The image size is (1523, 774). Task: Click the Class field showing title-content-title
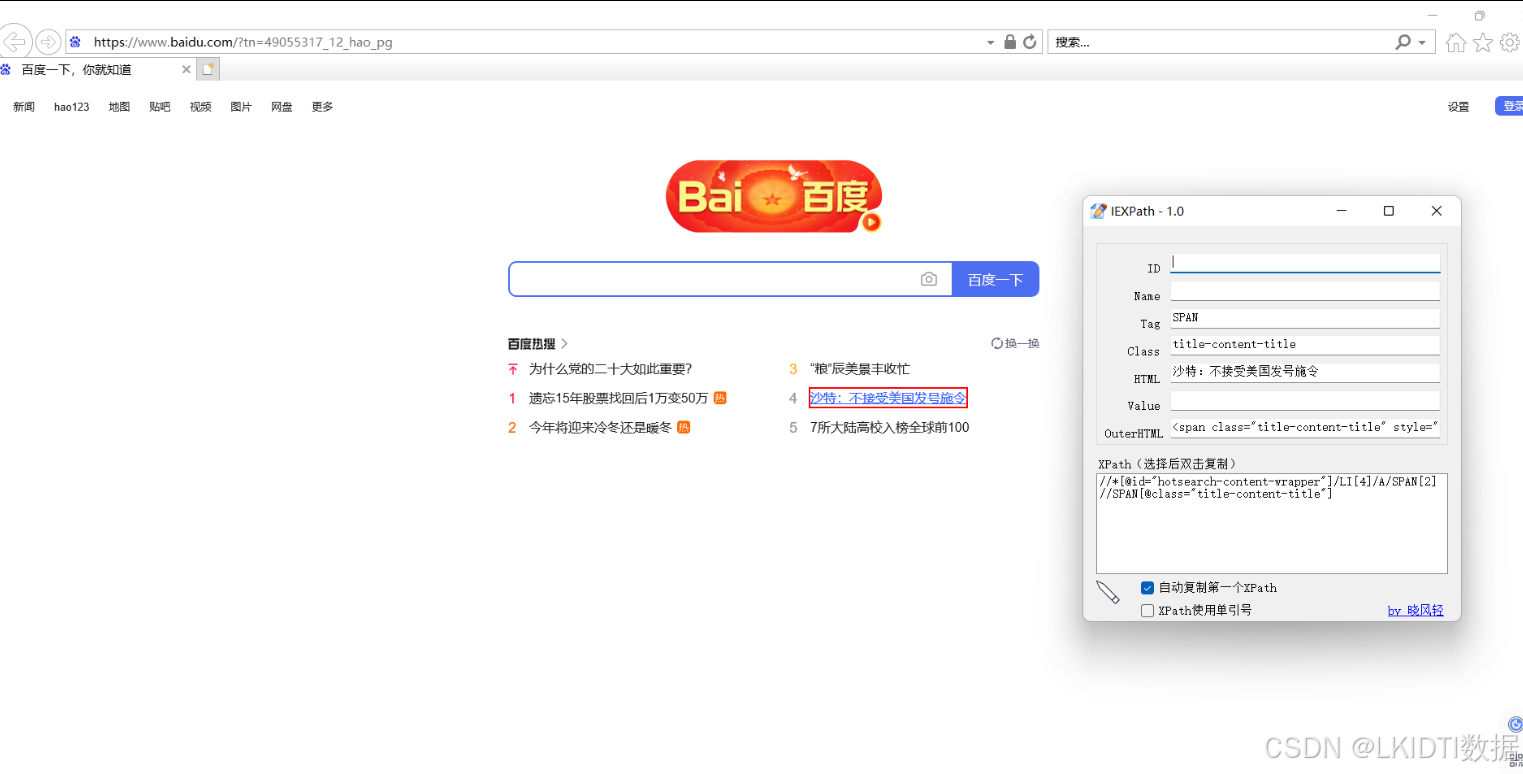pos(1305,345)
